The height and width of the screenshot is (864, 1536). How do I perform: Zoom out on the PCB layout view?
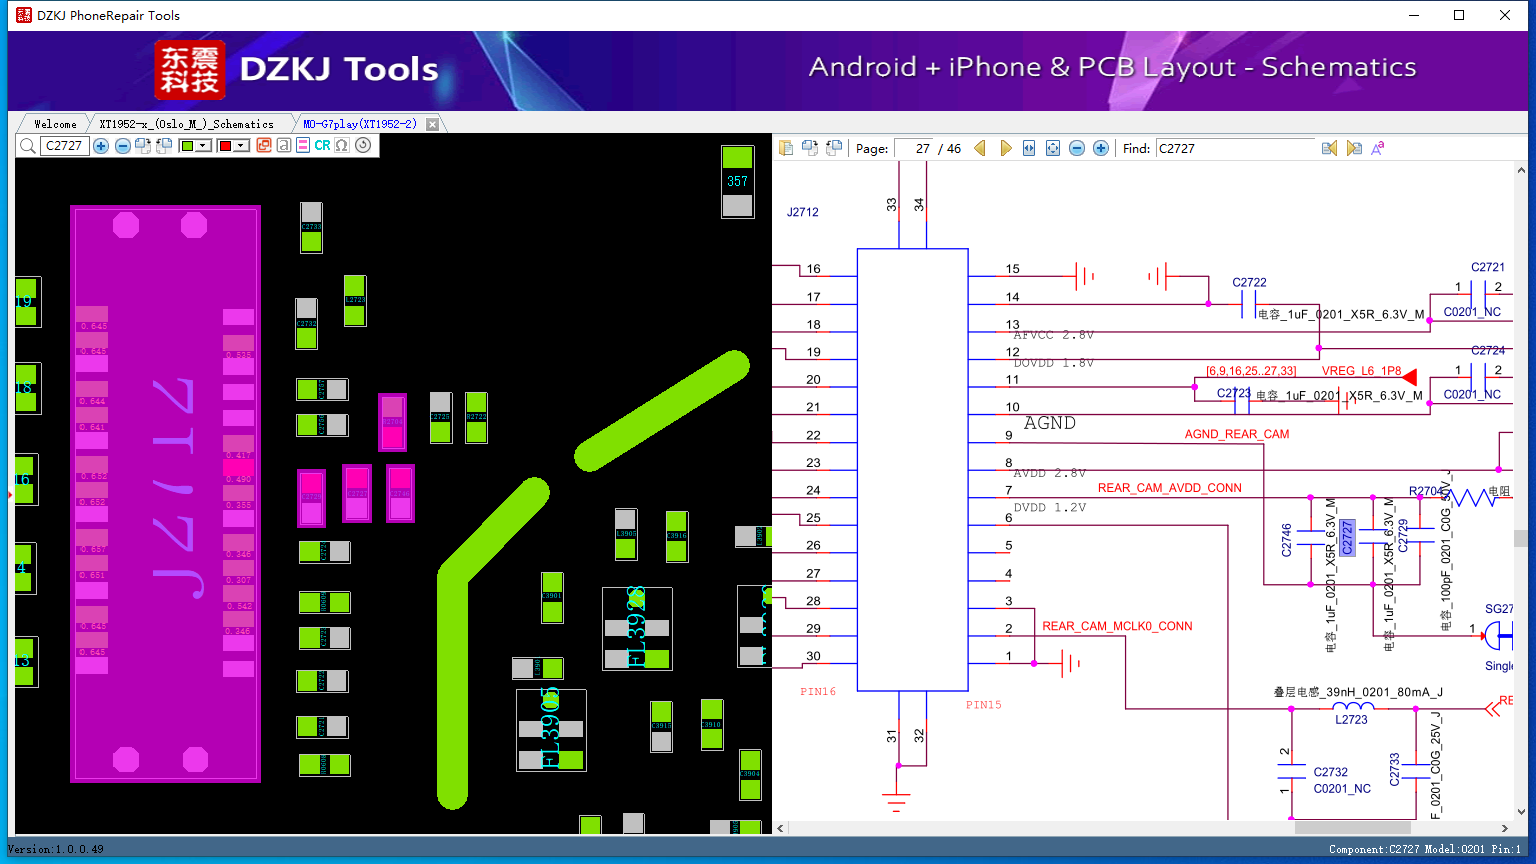[123, 146]
